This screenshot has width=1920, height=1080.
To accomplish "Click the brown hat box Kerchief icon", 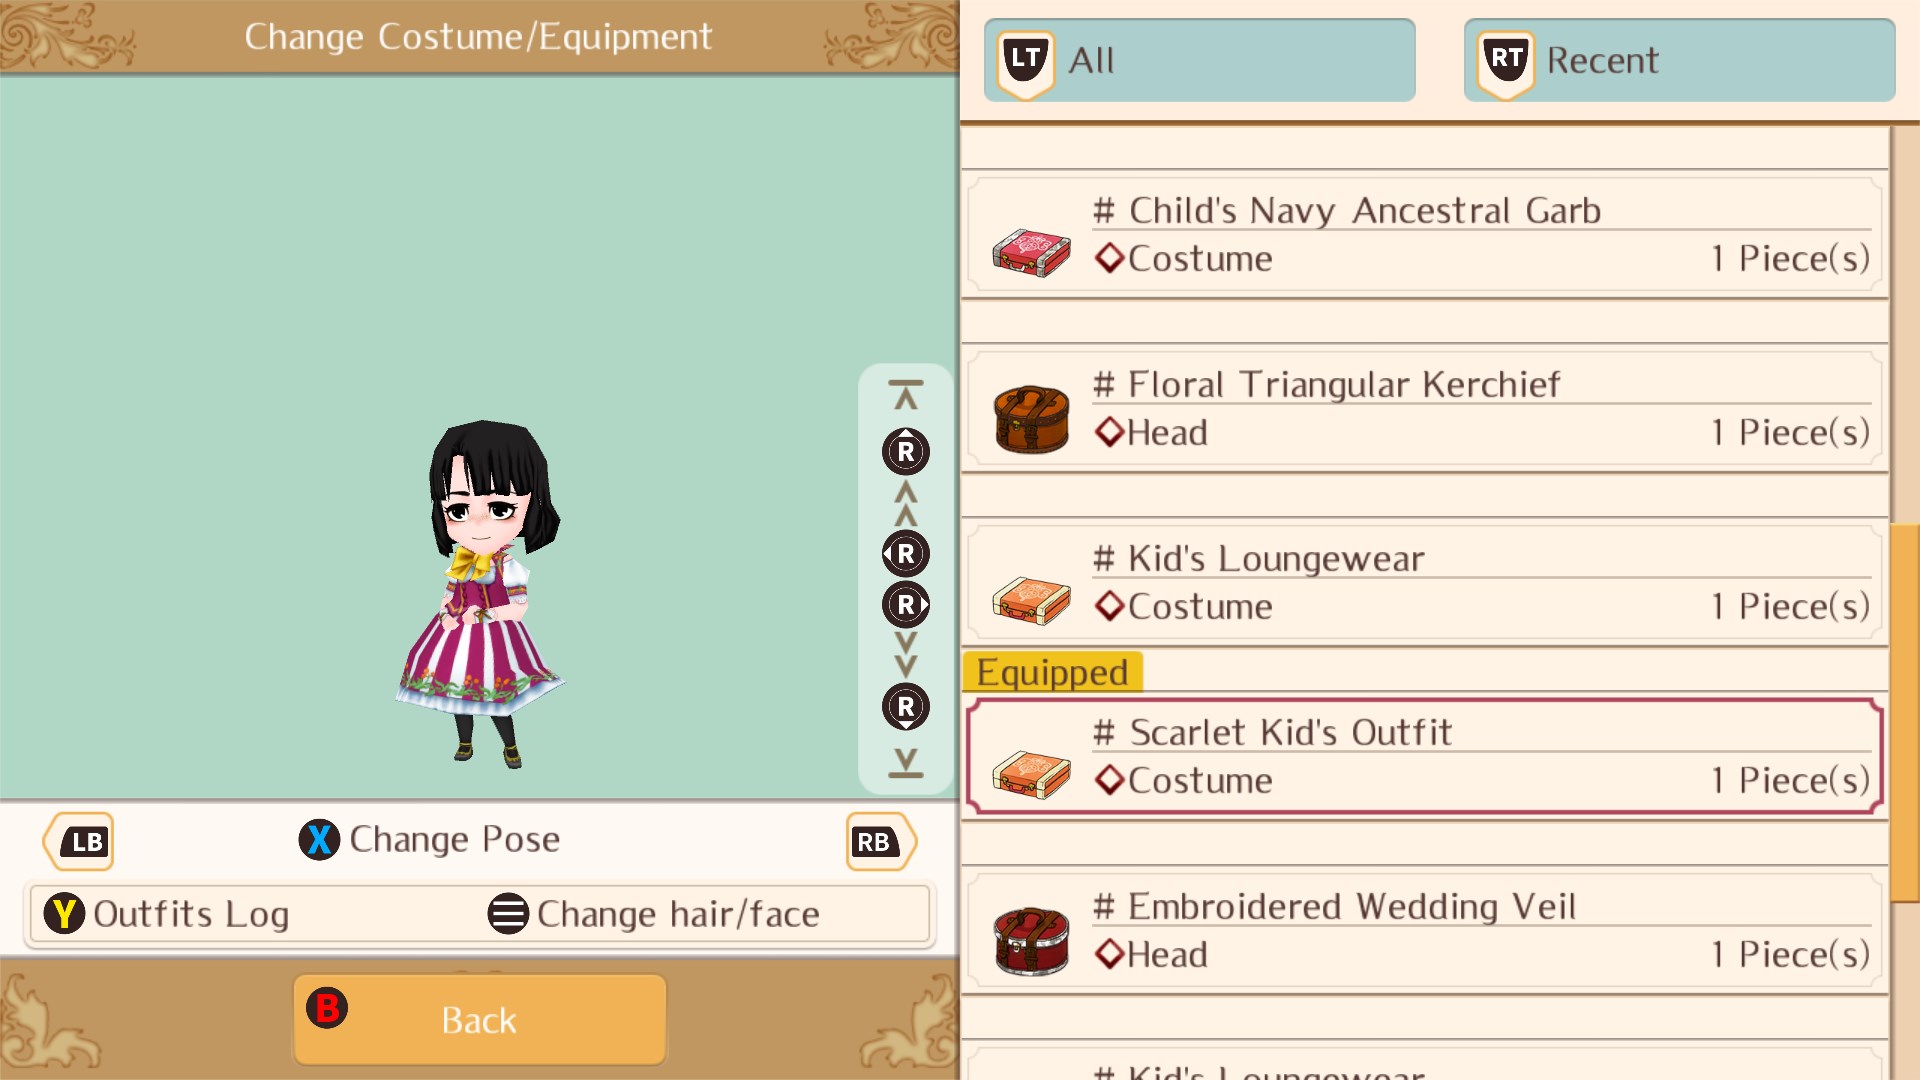I will click(1031, 420).
